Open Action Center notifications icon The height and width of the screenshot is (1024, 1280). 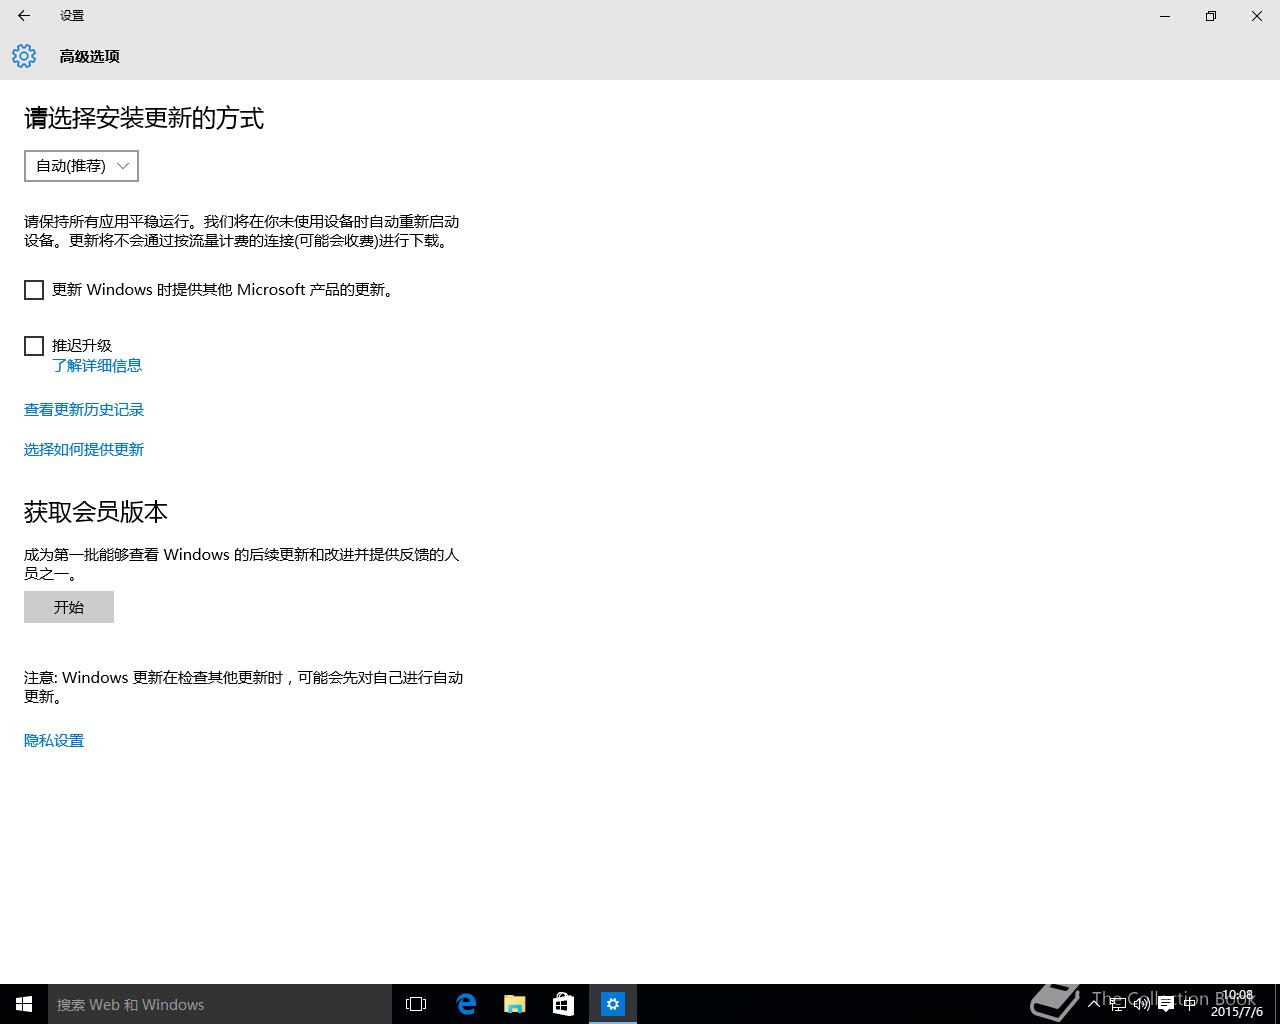click(1165, 1004)
